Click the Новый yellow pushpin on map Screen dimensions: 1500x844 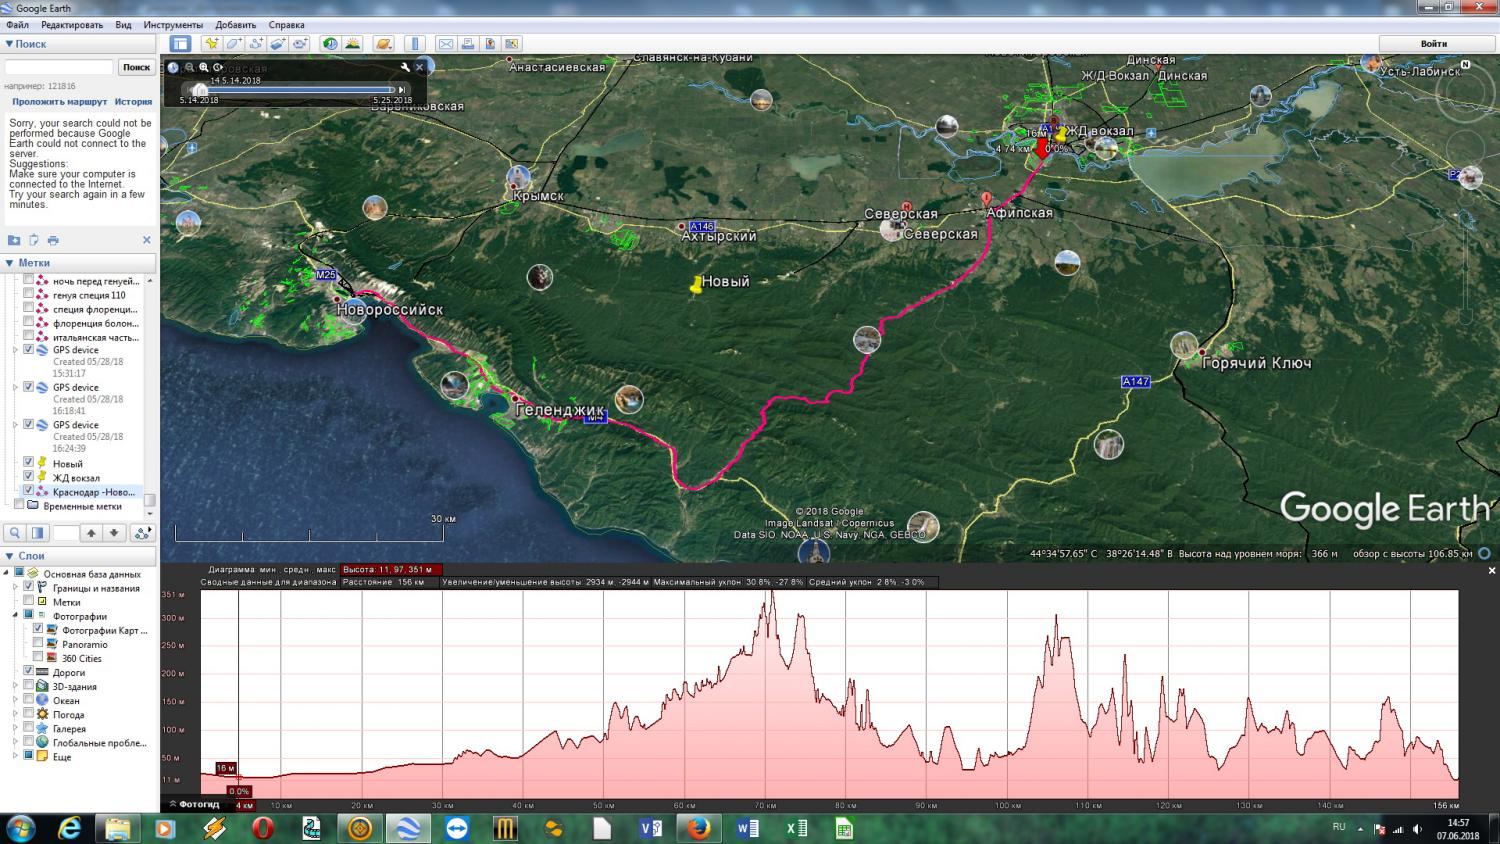click(x=696, y=285)
